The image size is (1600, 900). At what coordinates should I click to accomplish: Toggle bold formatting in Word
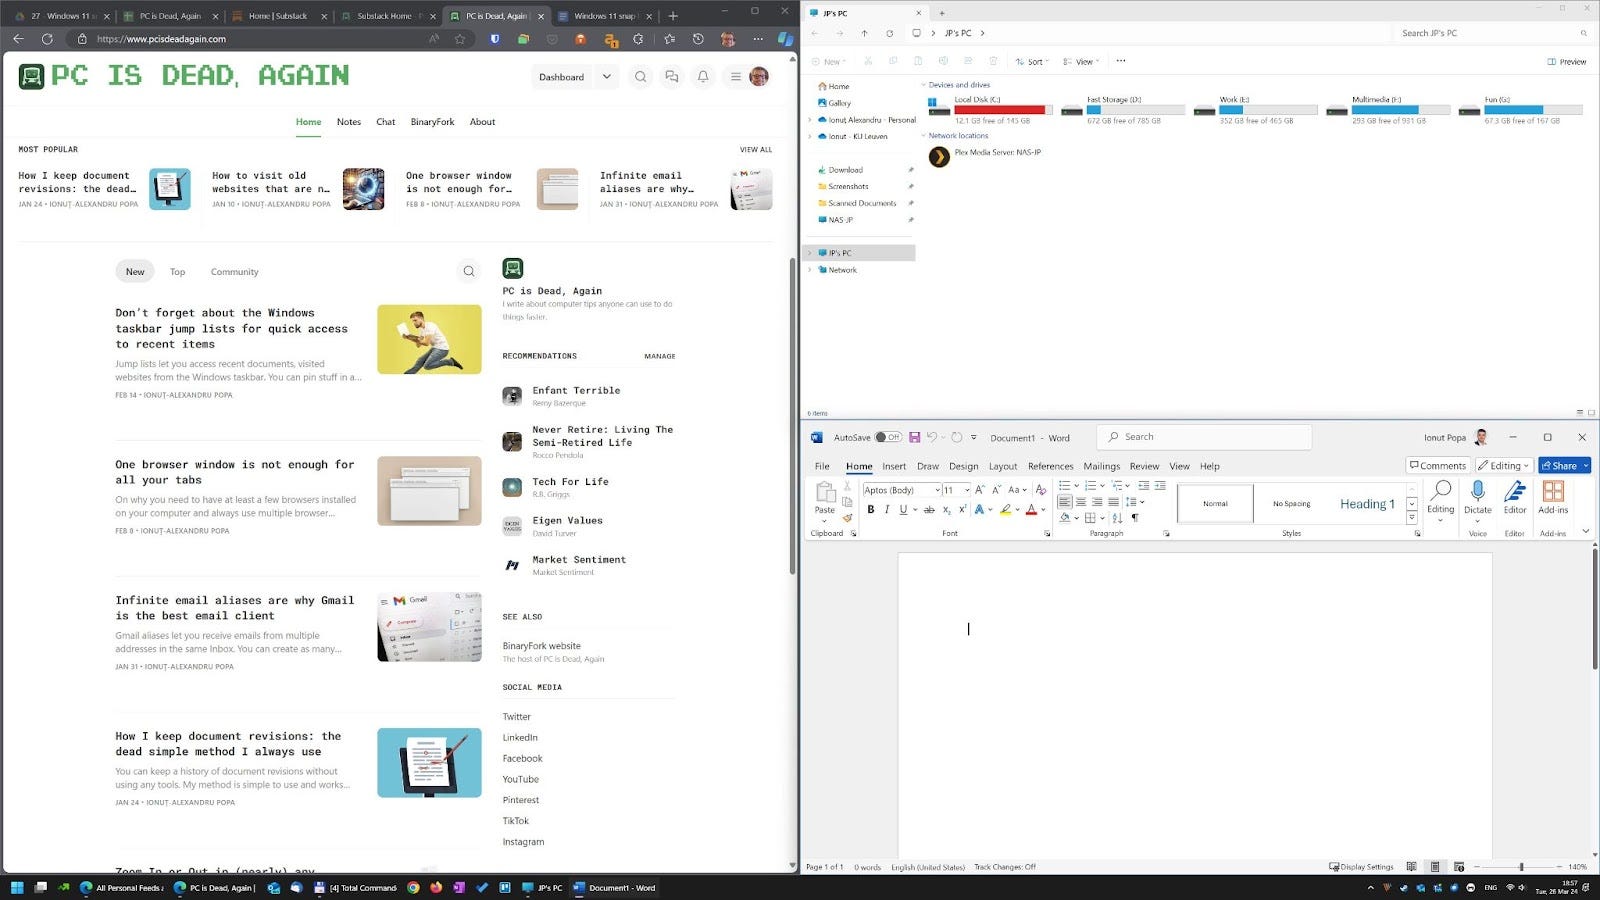click(x=871, y=510)
